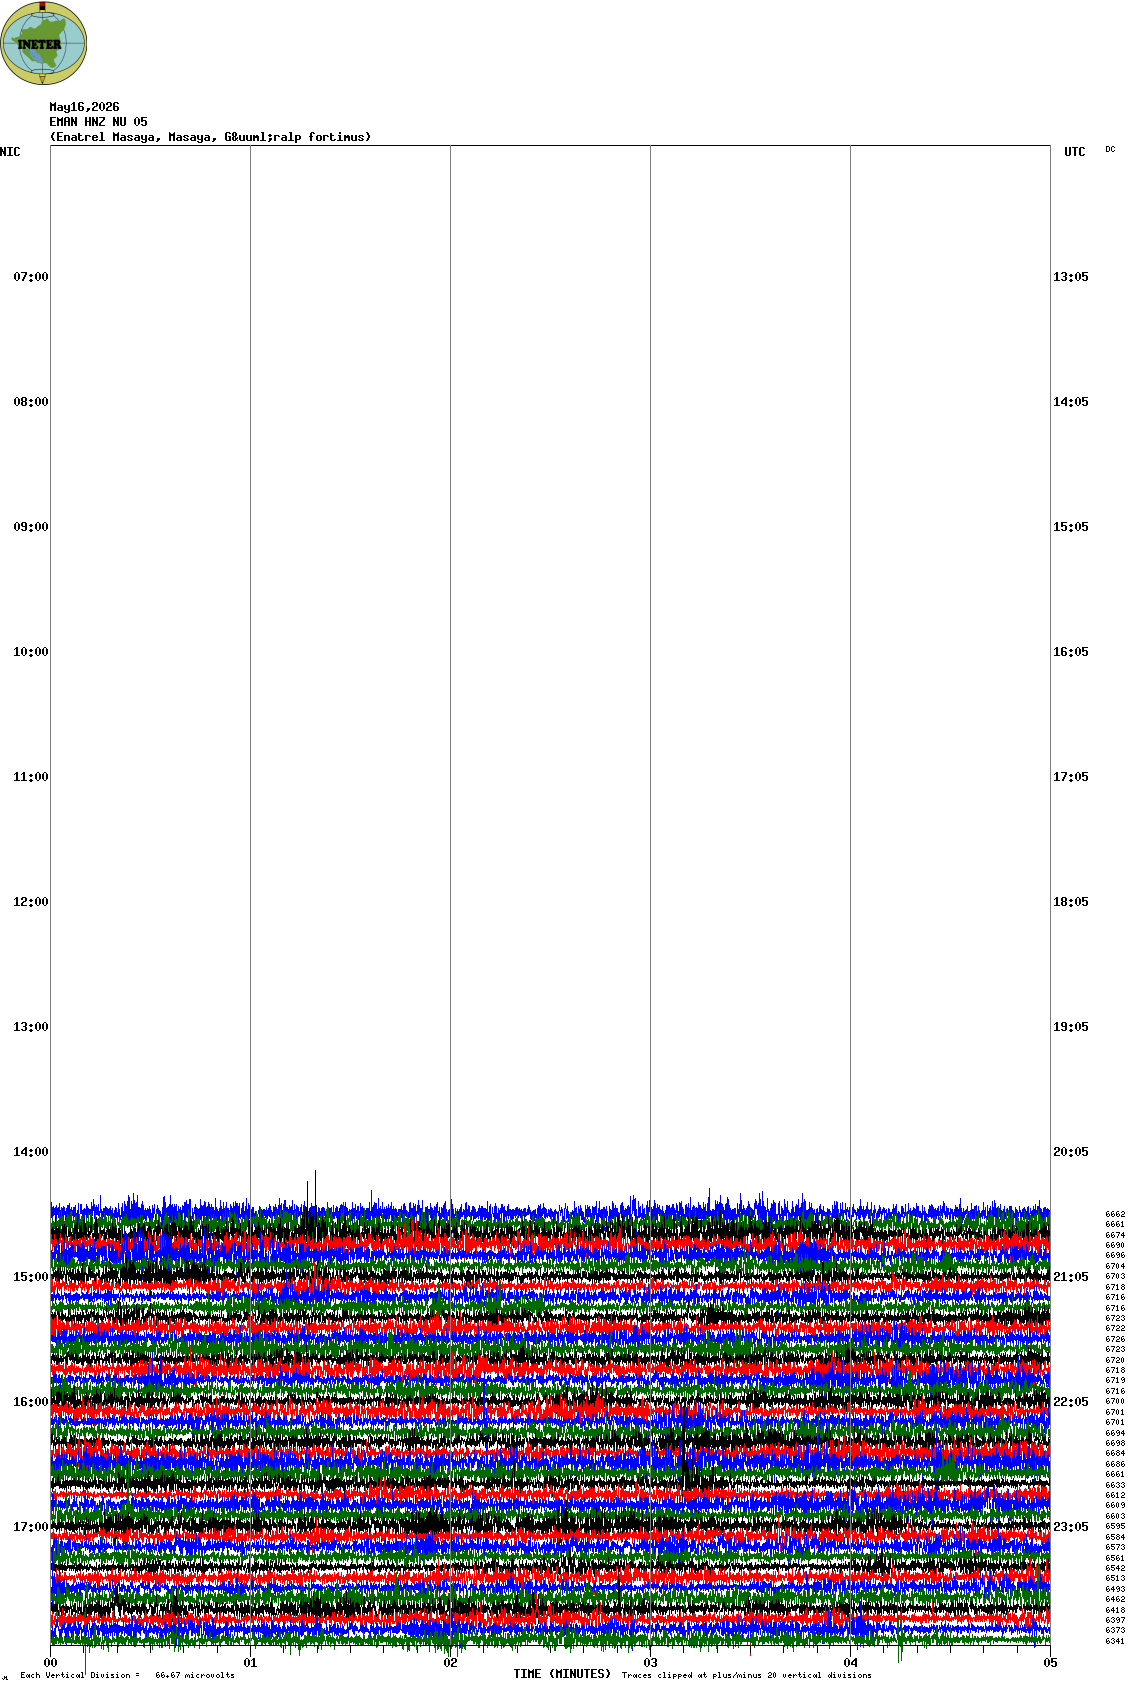
Task: Click the DC value 6341
Action: (x=1115, y=1641)
